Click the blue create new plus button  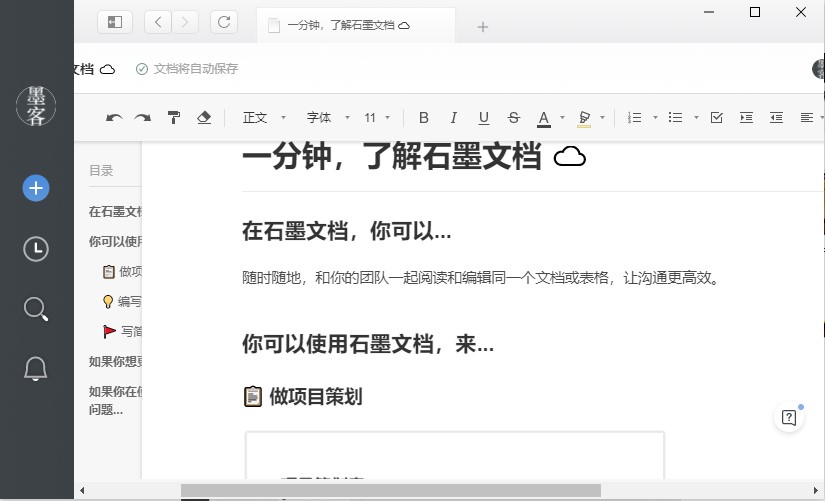(36, 188)
